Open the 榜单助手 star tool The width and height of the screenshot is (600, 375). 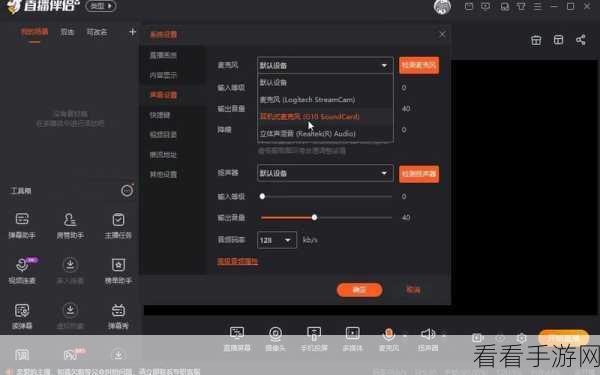(x=118, y=271)
